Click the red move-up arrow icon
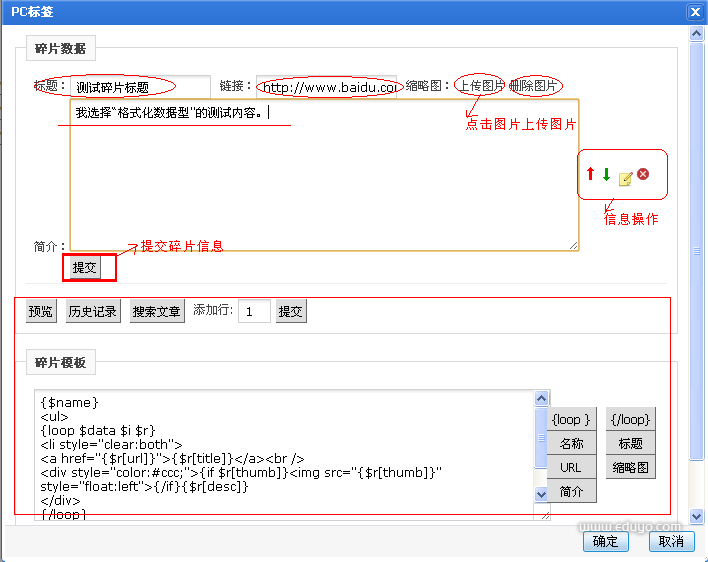The image size is (708, 562). (x=590, y=174)
